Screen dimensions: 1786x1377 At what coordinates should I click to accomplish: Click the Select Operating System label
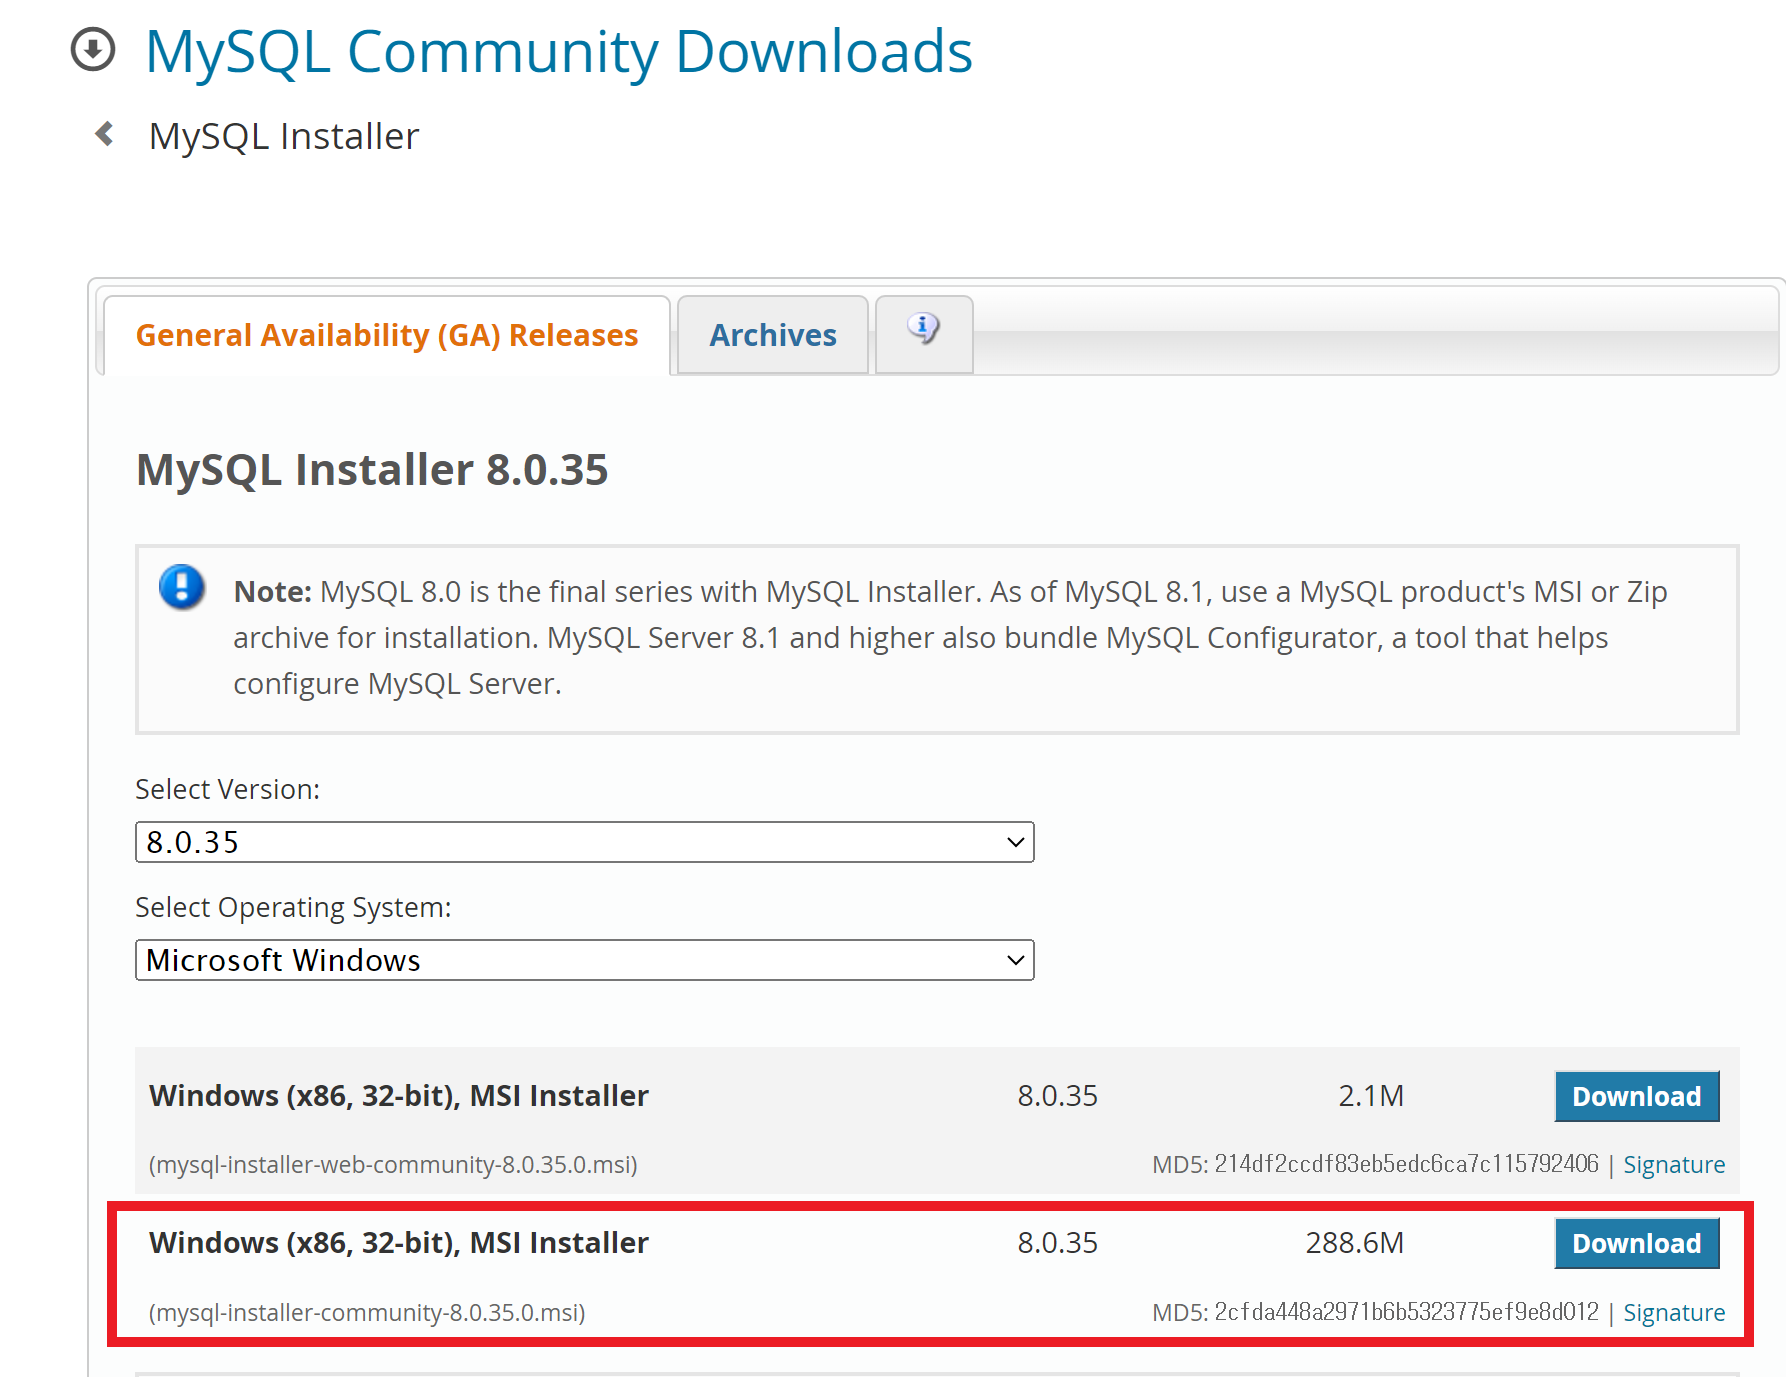293,907
